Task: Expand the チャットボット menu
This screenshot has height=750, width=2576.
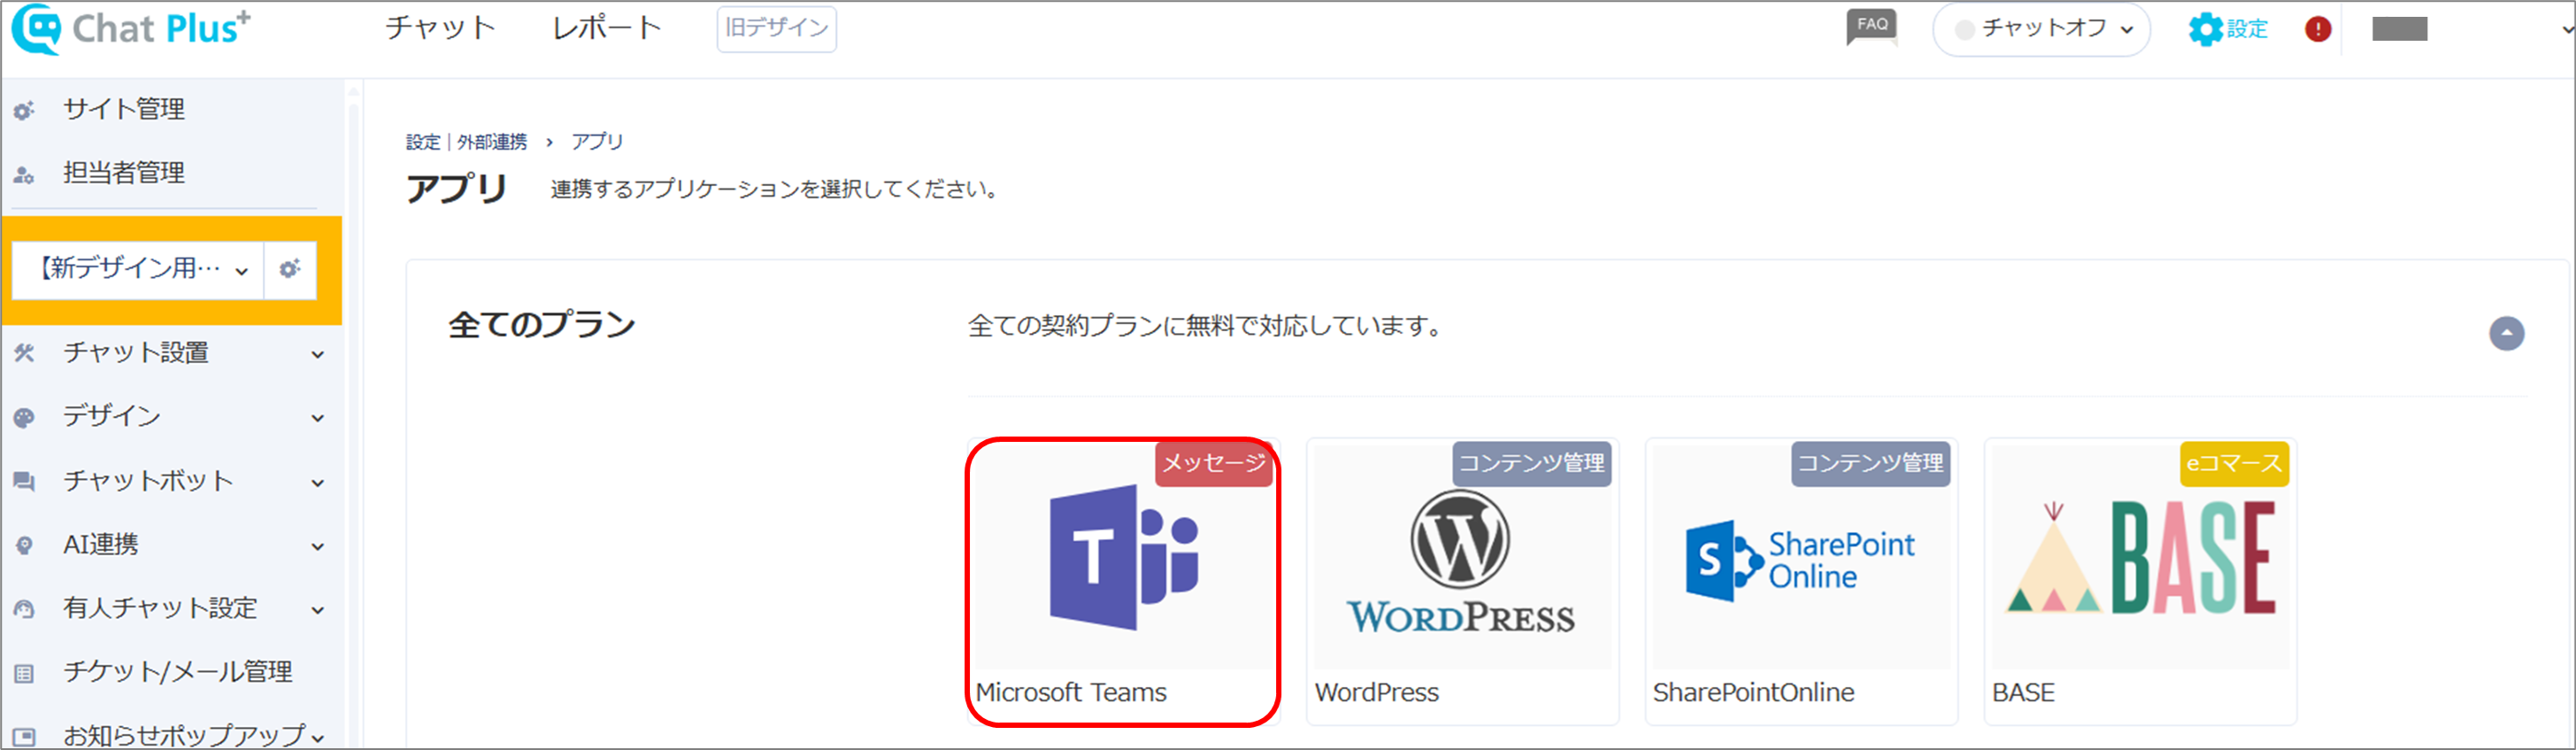Action: coord(172,481)
